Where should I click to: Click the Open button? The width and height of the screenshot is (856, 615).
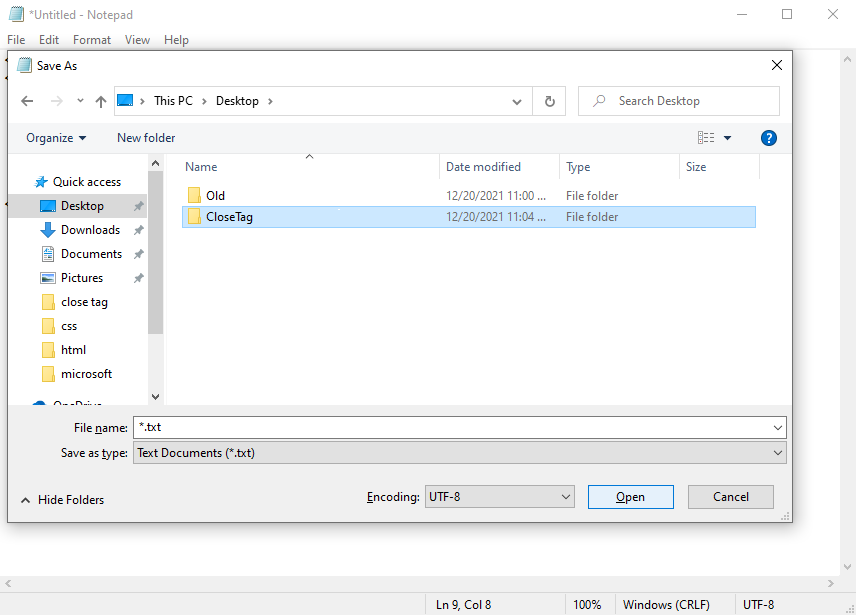[x=631, y=497]
